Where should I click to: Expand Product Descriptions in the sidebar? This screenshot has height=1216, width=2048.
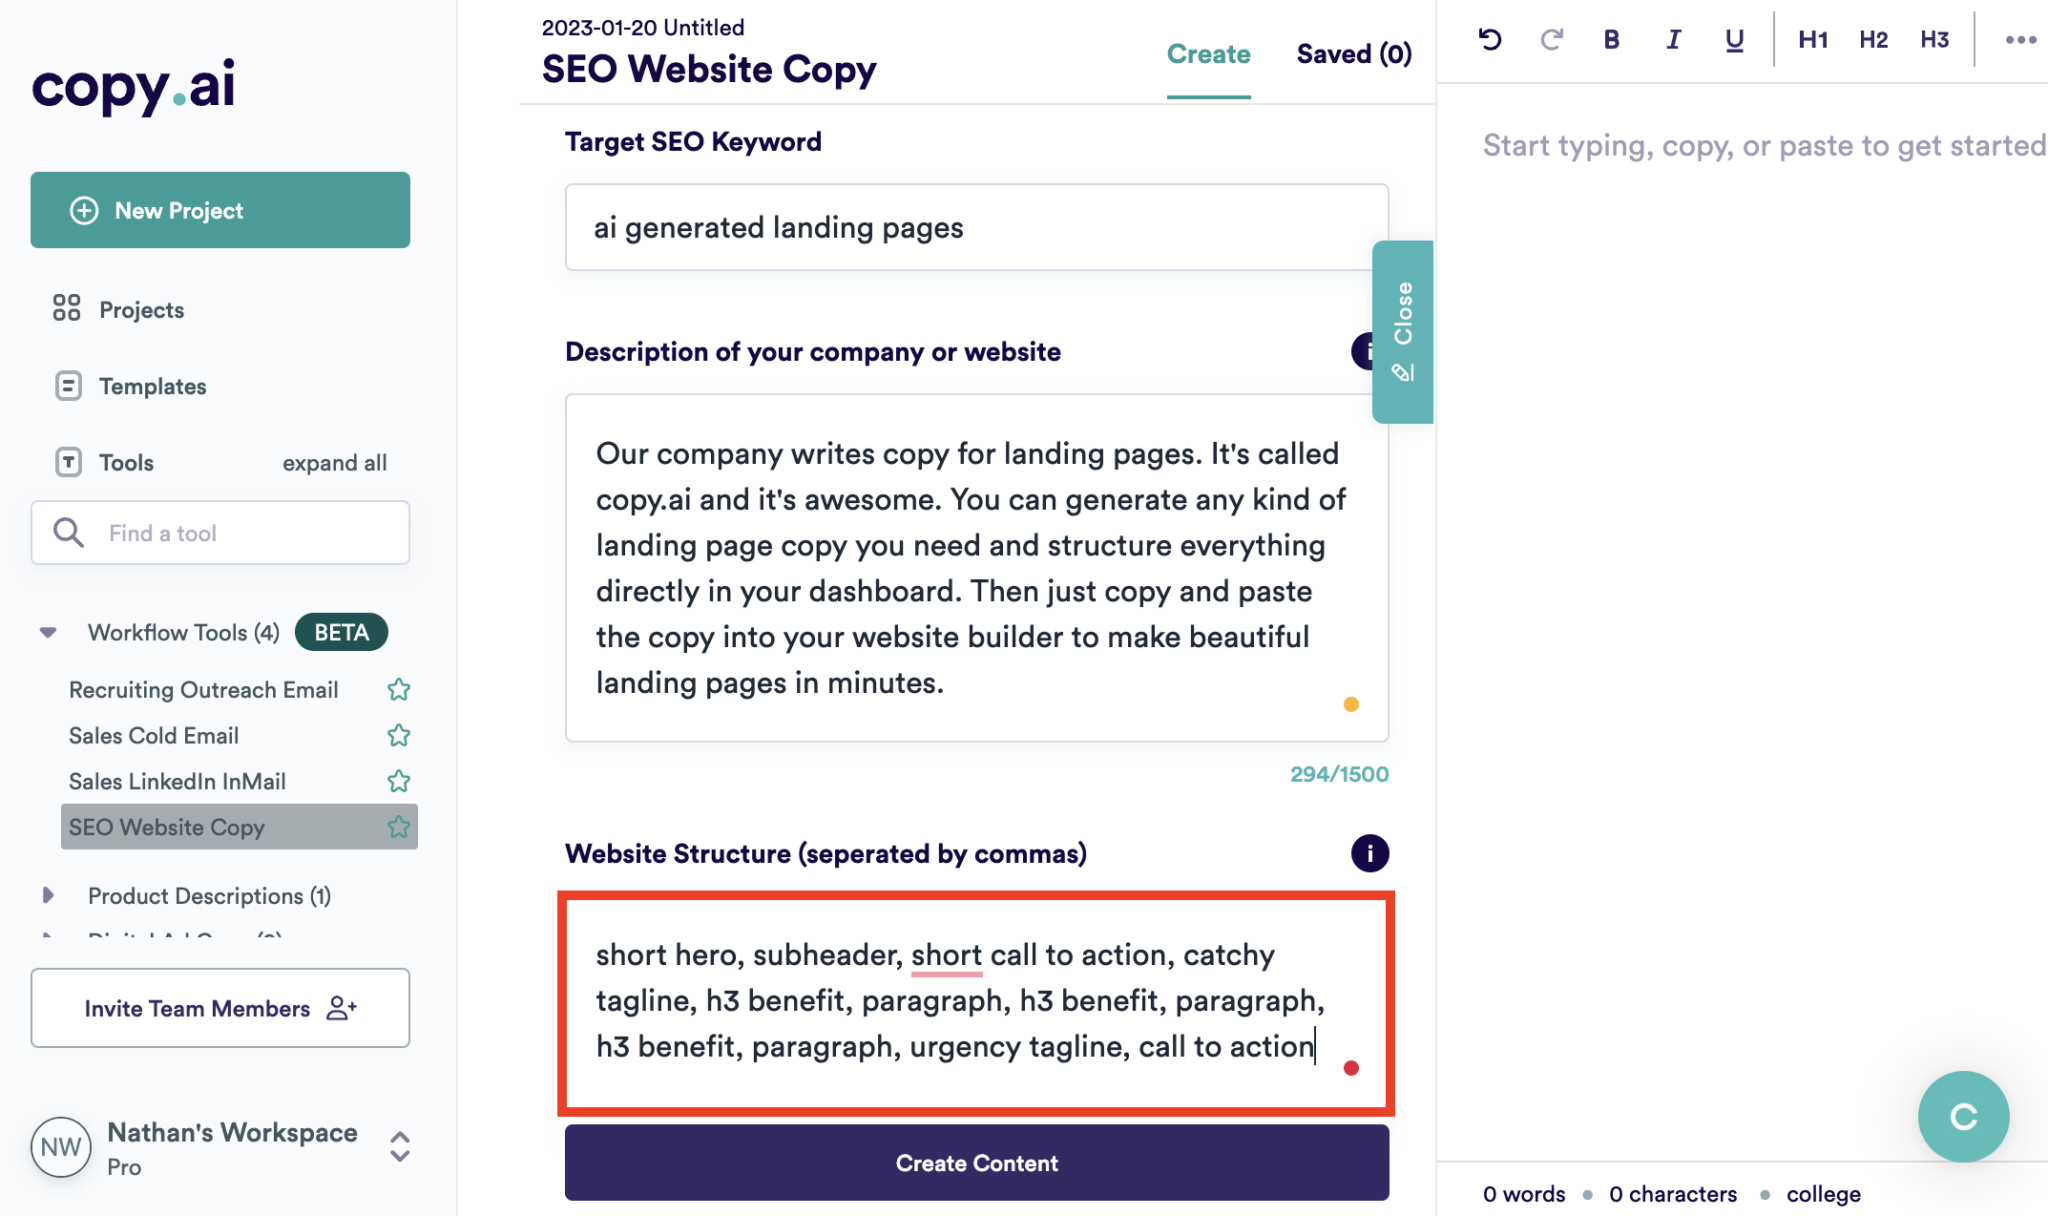coord(49,896)
